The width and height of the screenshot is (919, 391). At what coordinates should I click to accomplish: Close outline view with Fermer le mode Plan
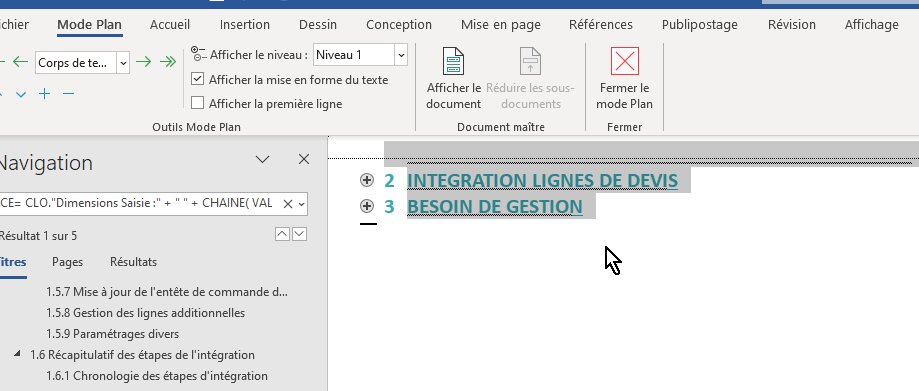tap(624, 79)
